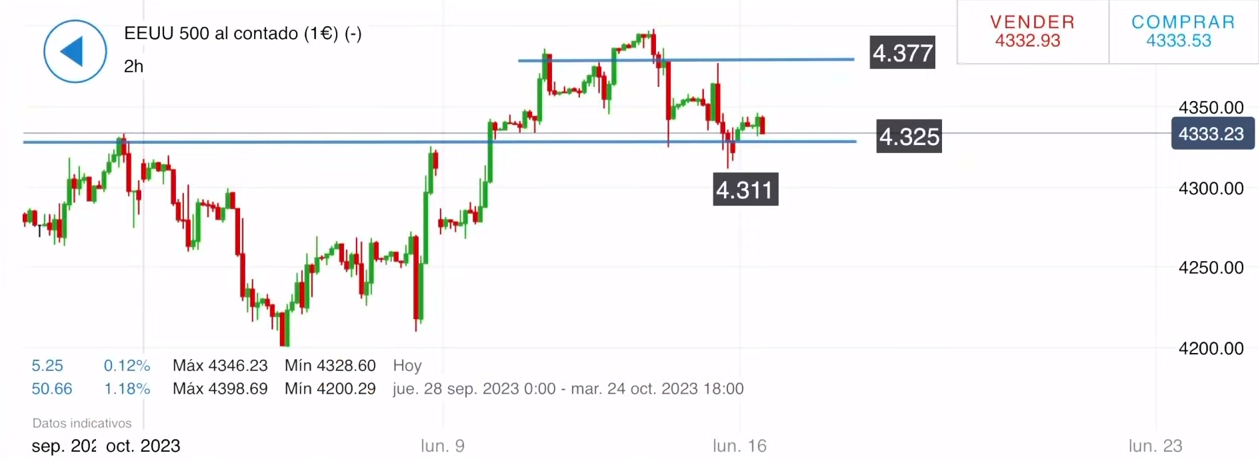
Task: Select the EEUU 500 al contado title
Action: pos(242,34)
